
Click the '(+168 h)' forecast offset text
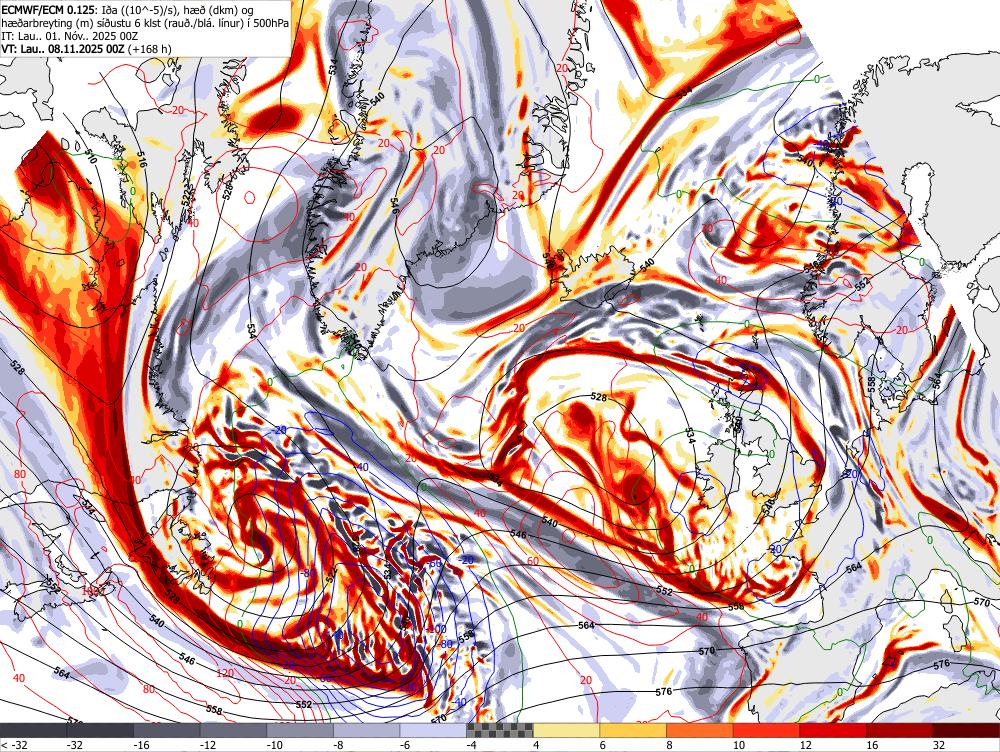[x=150, y=48]
